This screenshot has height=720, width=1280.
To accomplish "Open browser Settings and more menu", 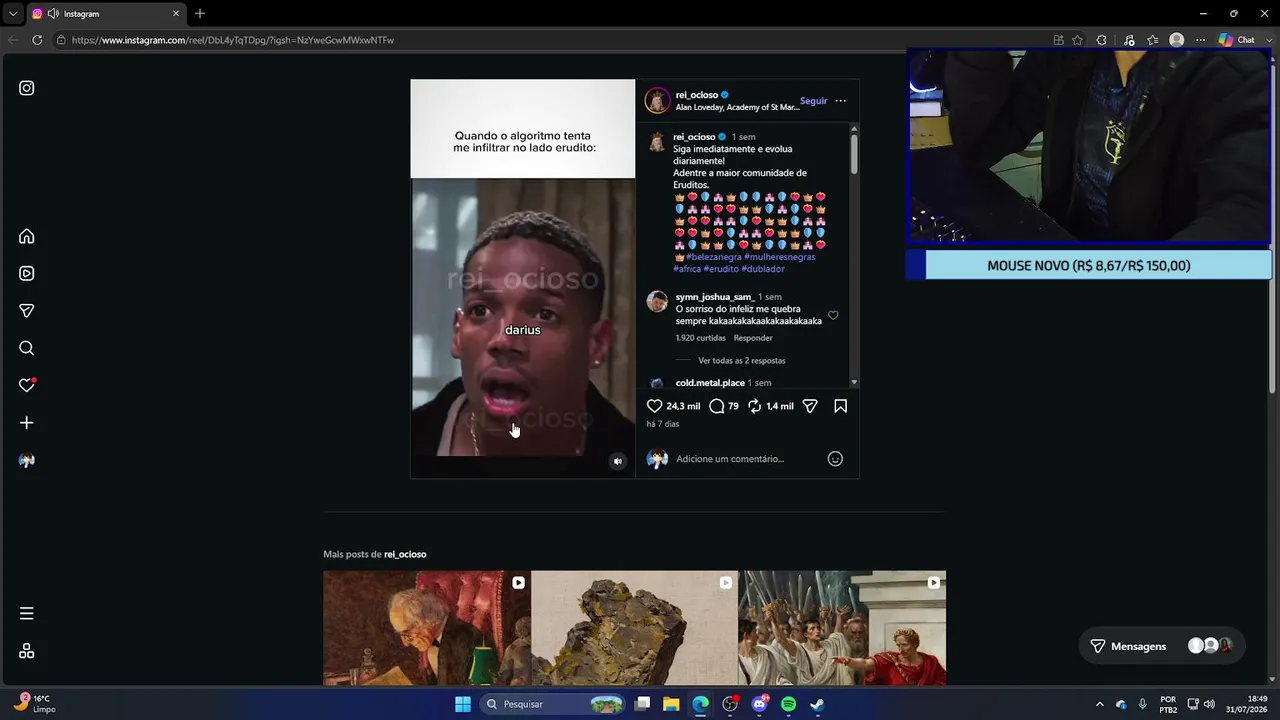I will click(1200, 40).
